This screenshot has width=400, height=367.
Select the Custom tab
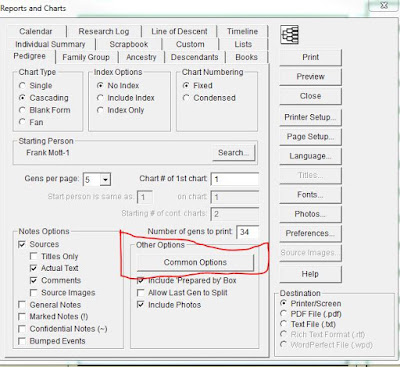point(190,44)
